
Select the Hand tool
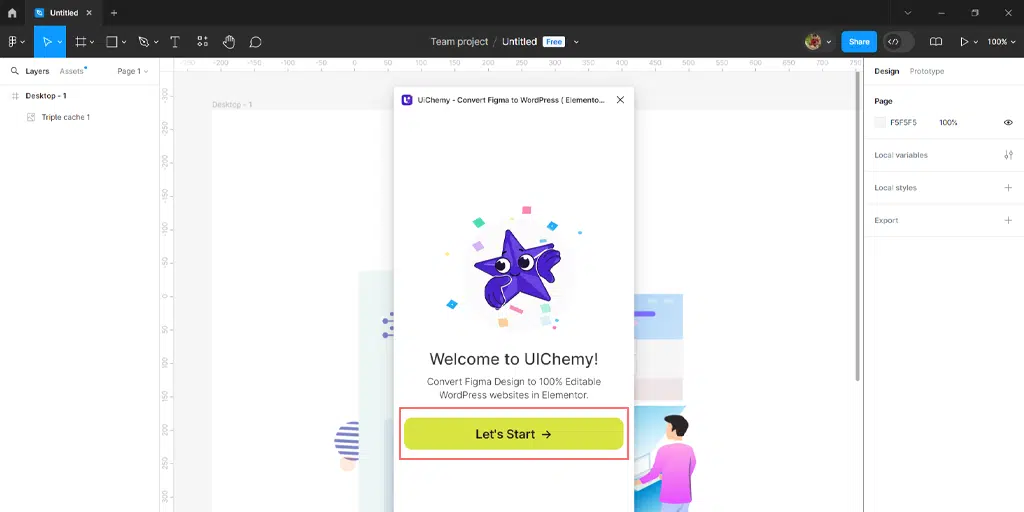229,42
